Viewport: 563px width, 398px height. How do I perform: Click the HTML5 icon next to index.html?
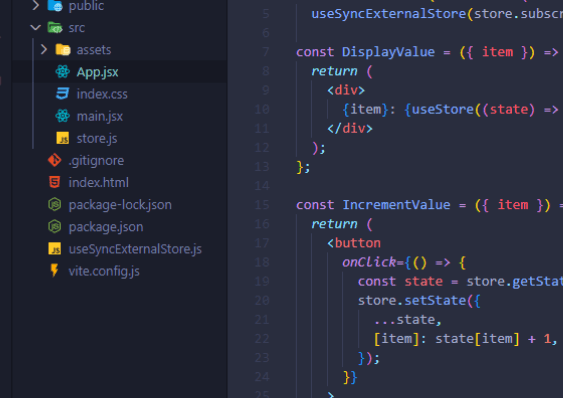tap(55, 182)
